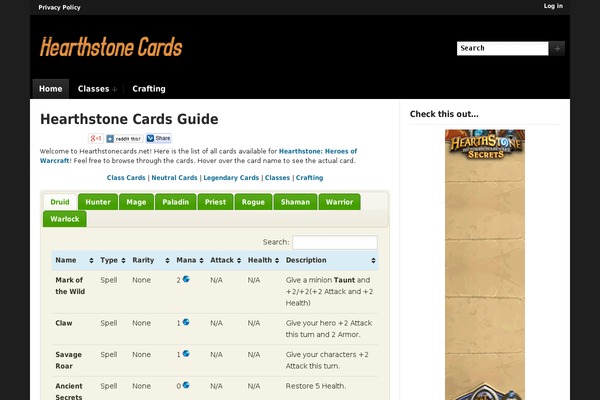Open the Hearthstone: Heroes of Warcraft link

(318, 151)
